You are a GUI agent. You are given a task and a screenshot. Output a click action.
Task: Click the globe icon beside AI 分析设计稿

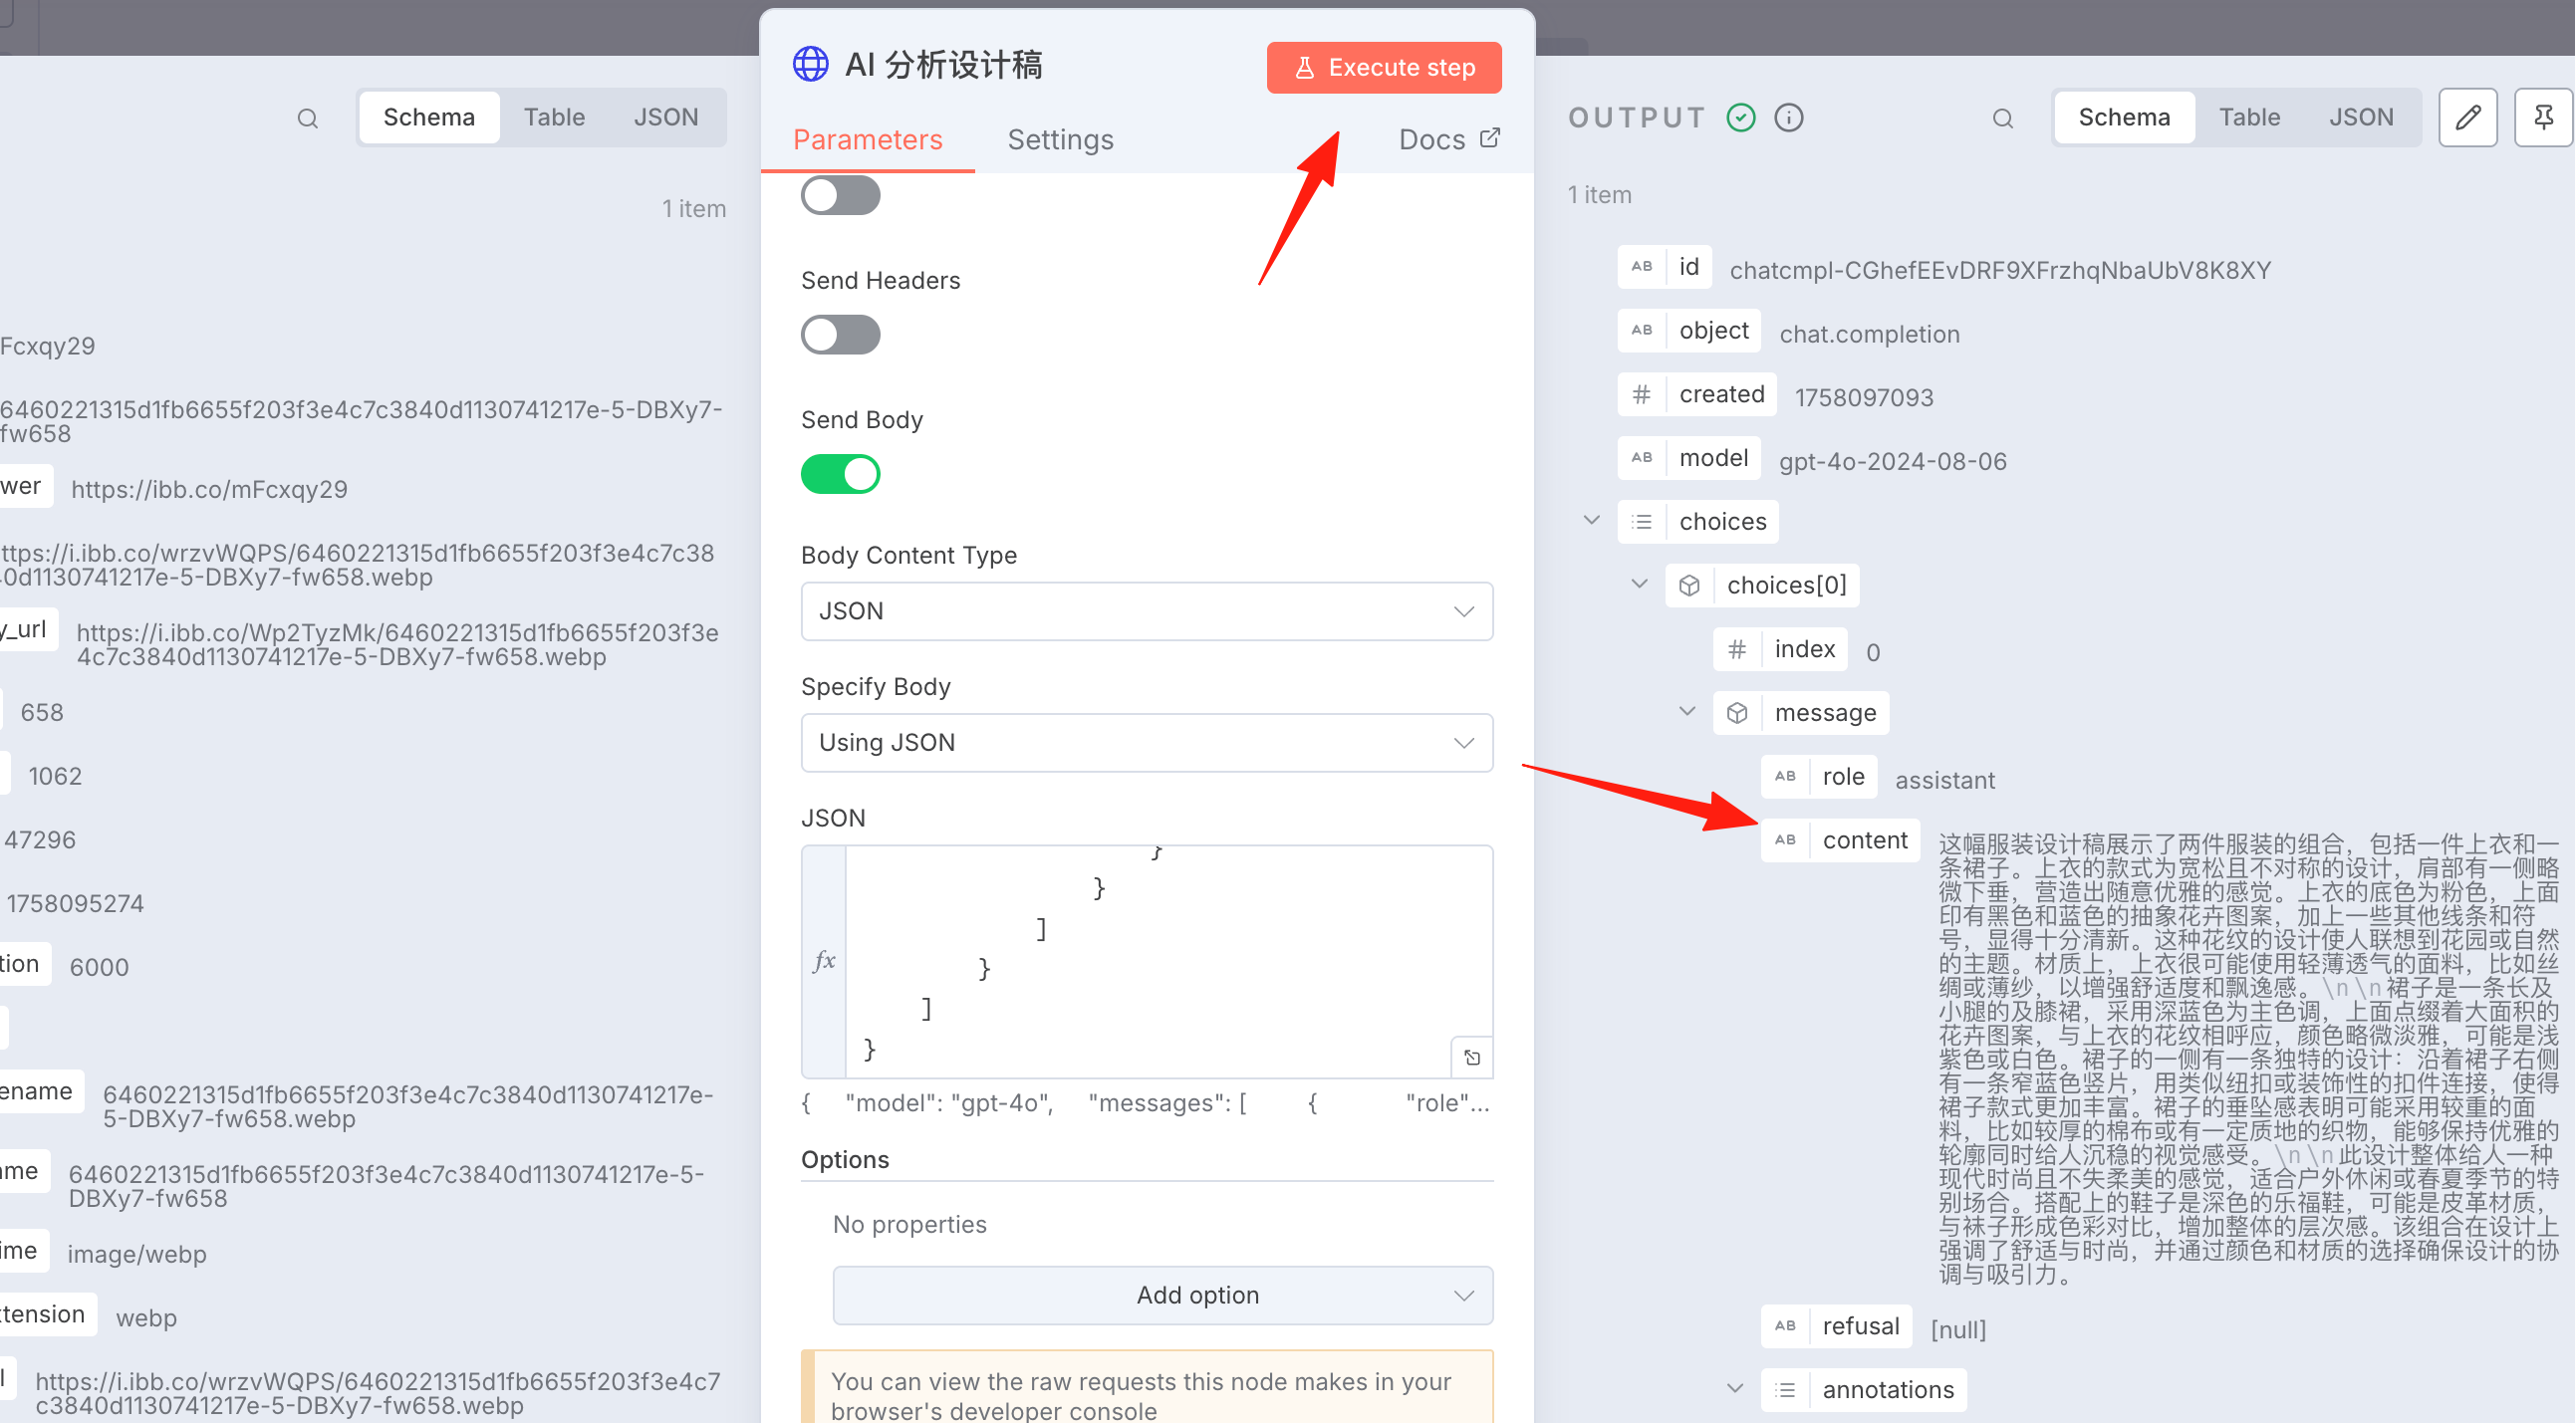(x=810, y=65)
